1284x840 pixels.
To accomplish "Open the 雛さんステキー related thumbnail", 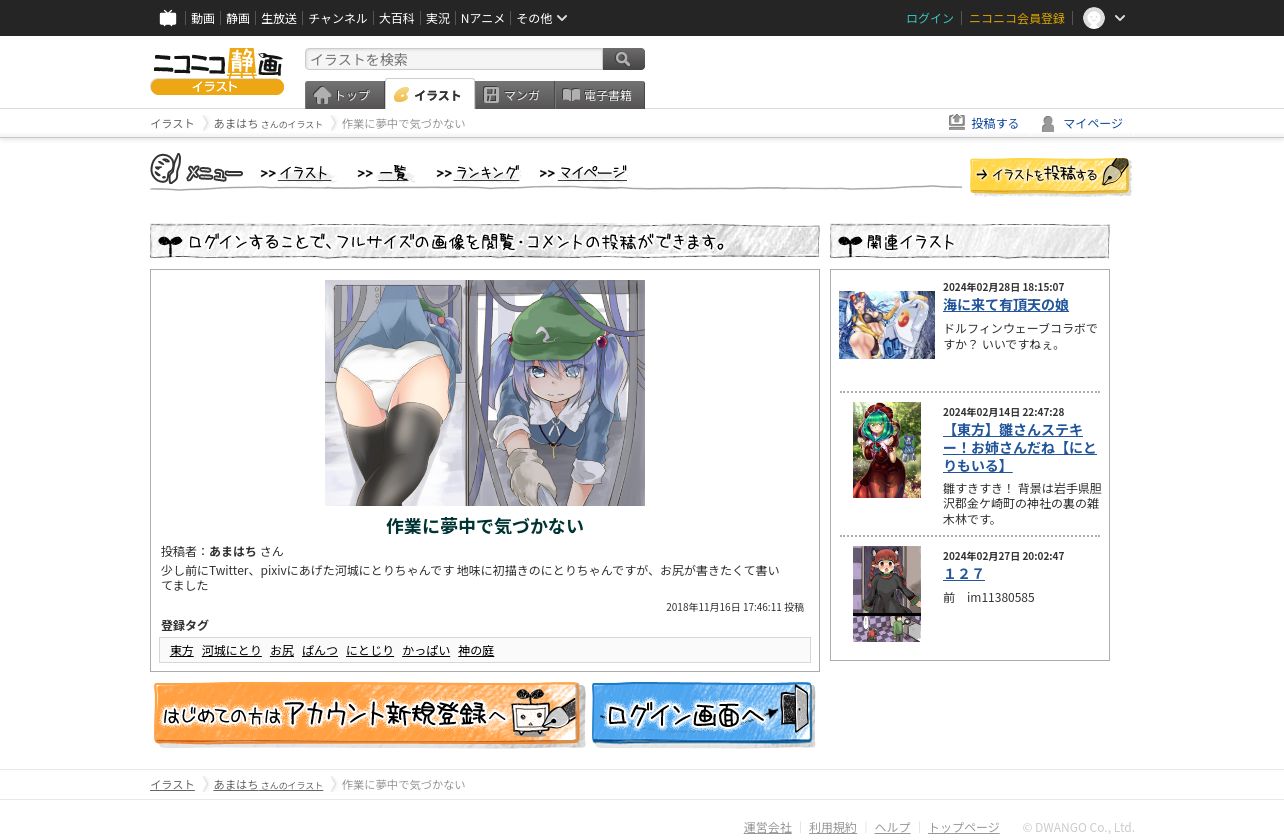I will 887,450.
